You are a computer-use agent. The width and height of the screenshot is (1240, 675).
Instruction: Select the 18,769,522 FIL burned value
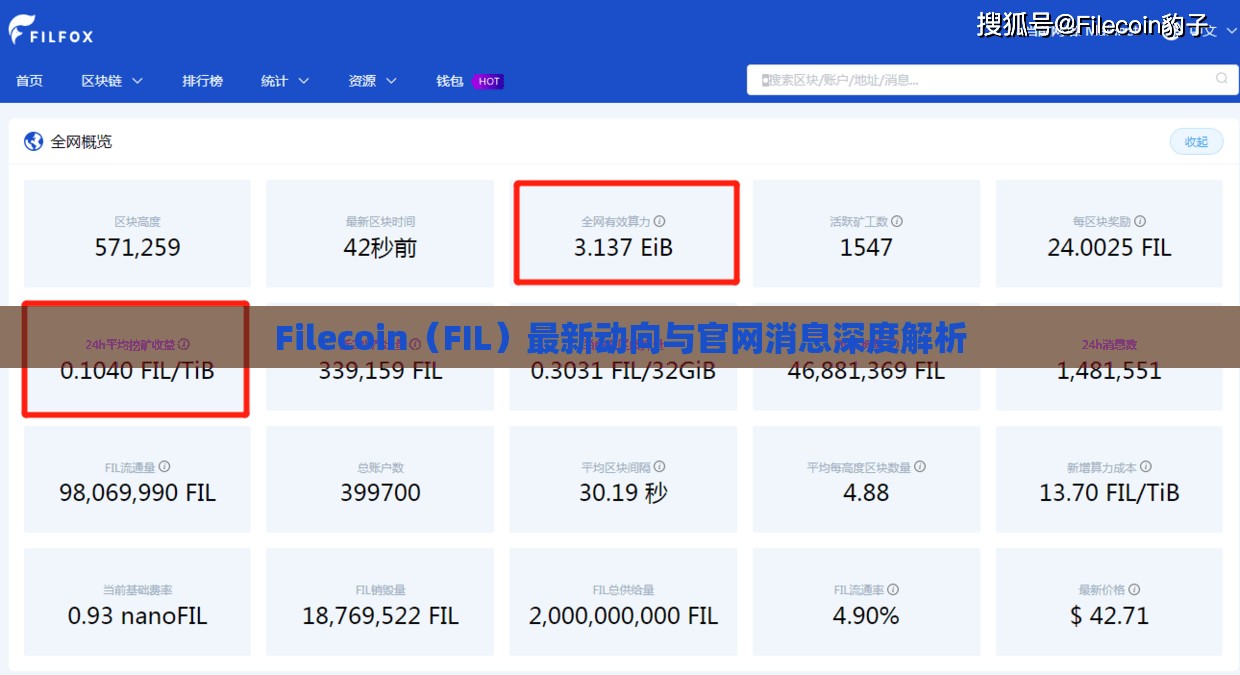click(x=380, y=616)
